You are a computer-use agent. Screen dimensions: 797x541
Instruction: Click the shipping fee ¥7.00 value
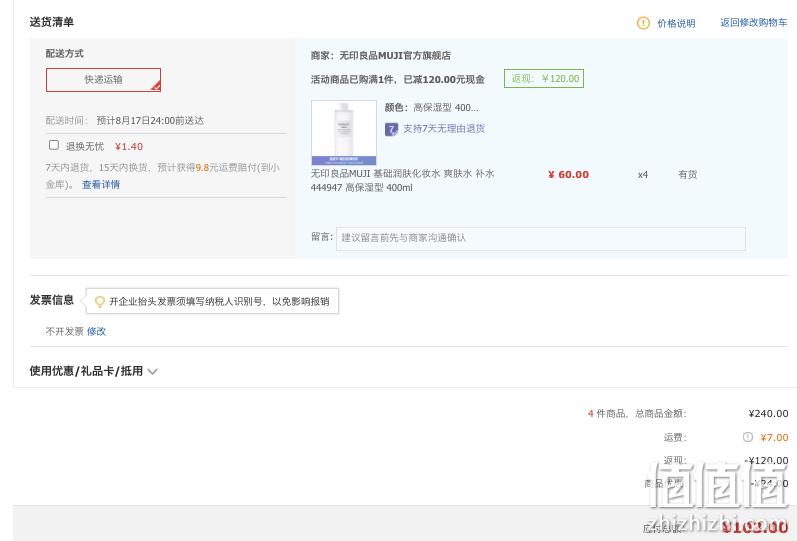pos(774,437)
